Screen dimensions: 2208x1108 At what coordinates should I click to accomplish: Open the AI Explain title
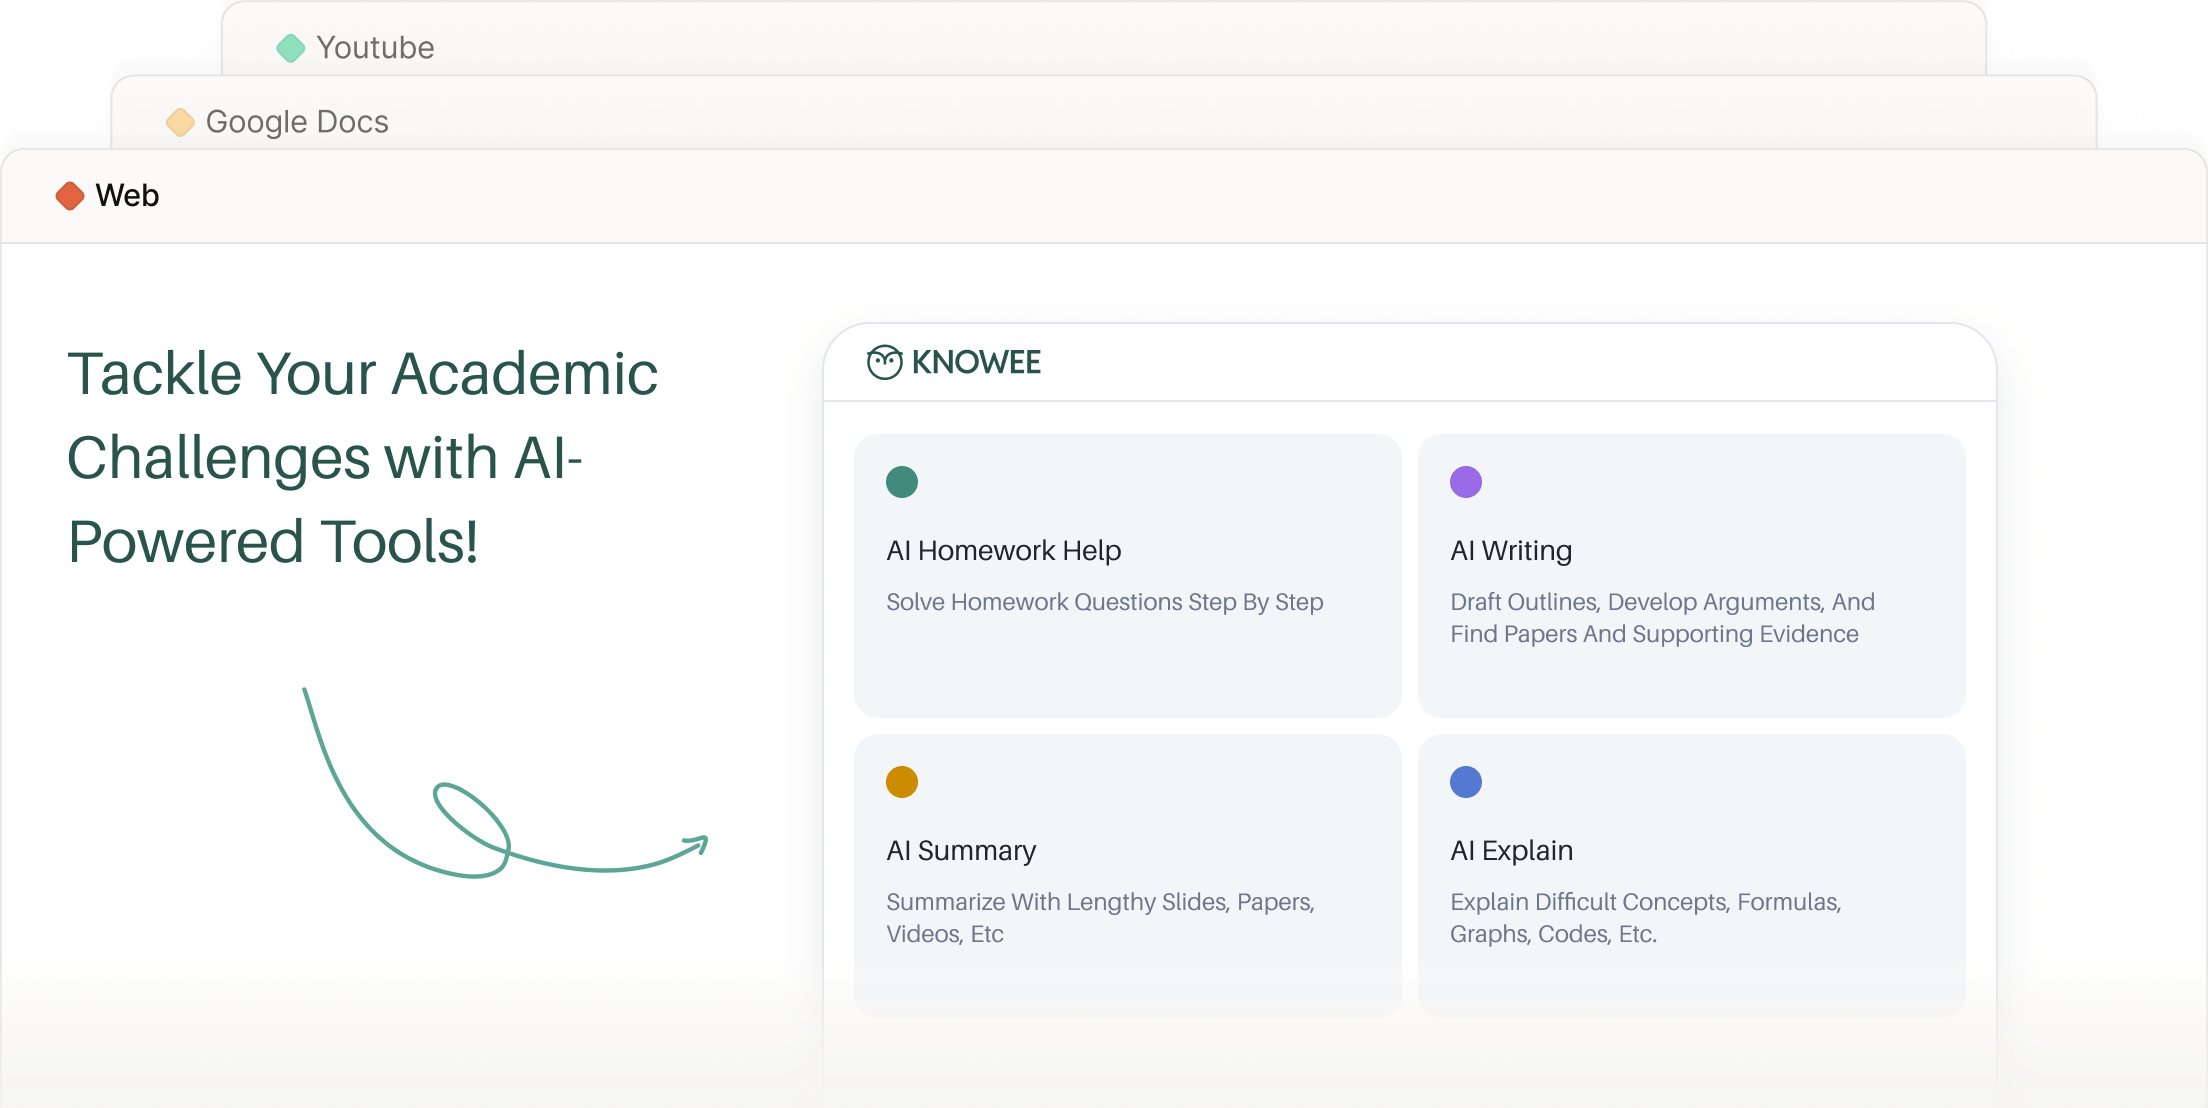click(1511, 851)
